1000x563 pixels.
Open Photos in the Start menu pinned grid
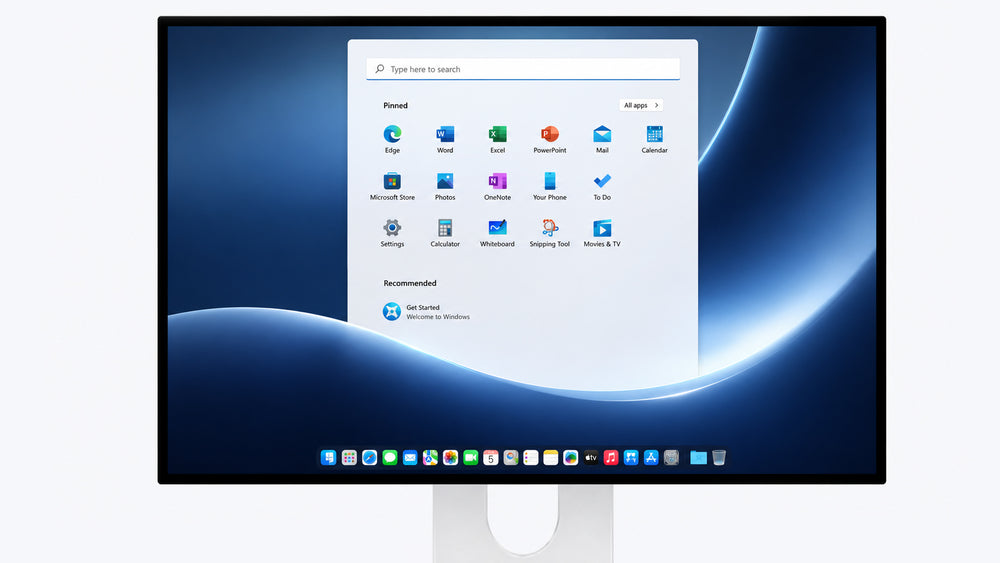(x=445, y=181)
